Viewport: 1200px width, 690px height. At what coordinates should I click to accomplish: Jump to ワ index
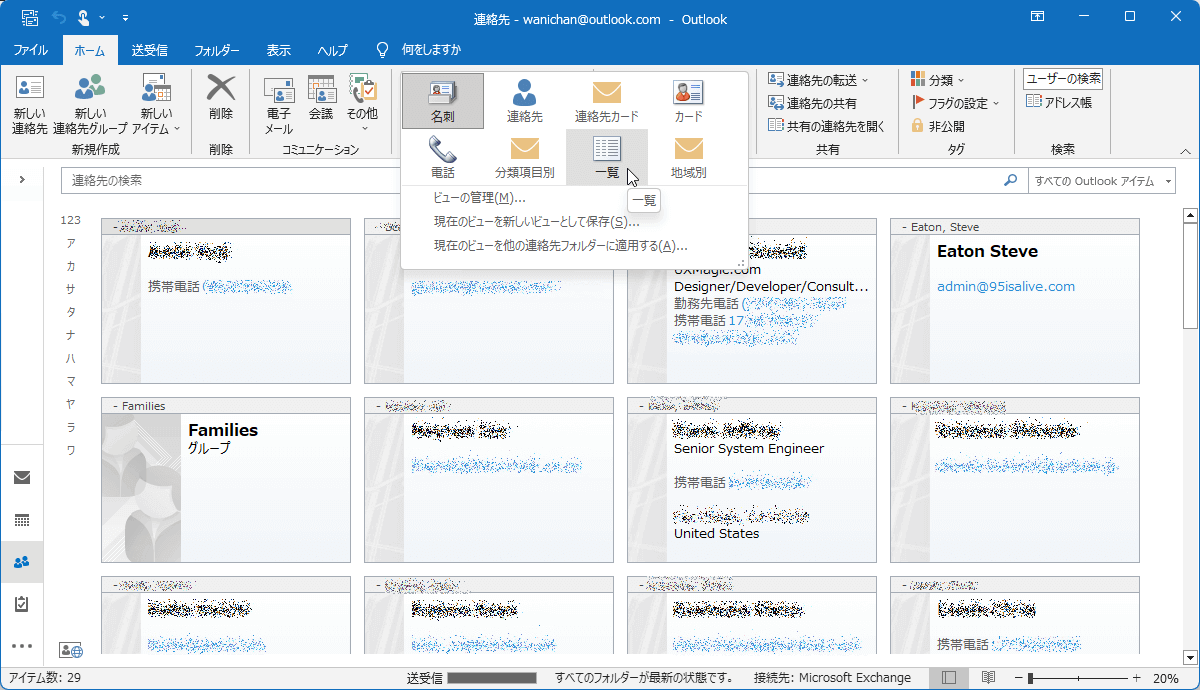[71, 450]
